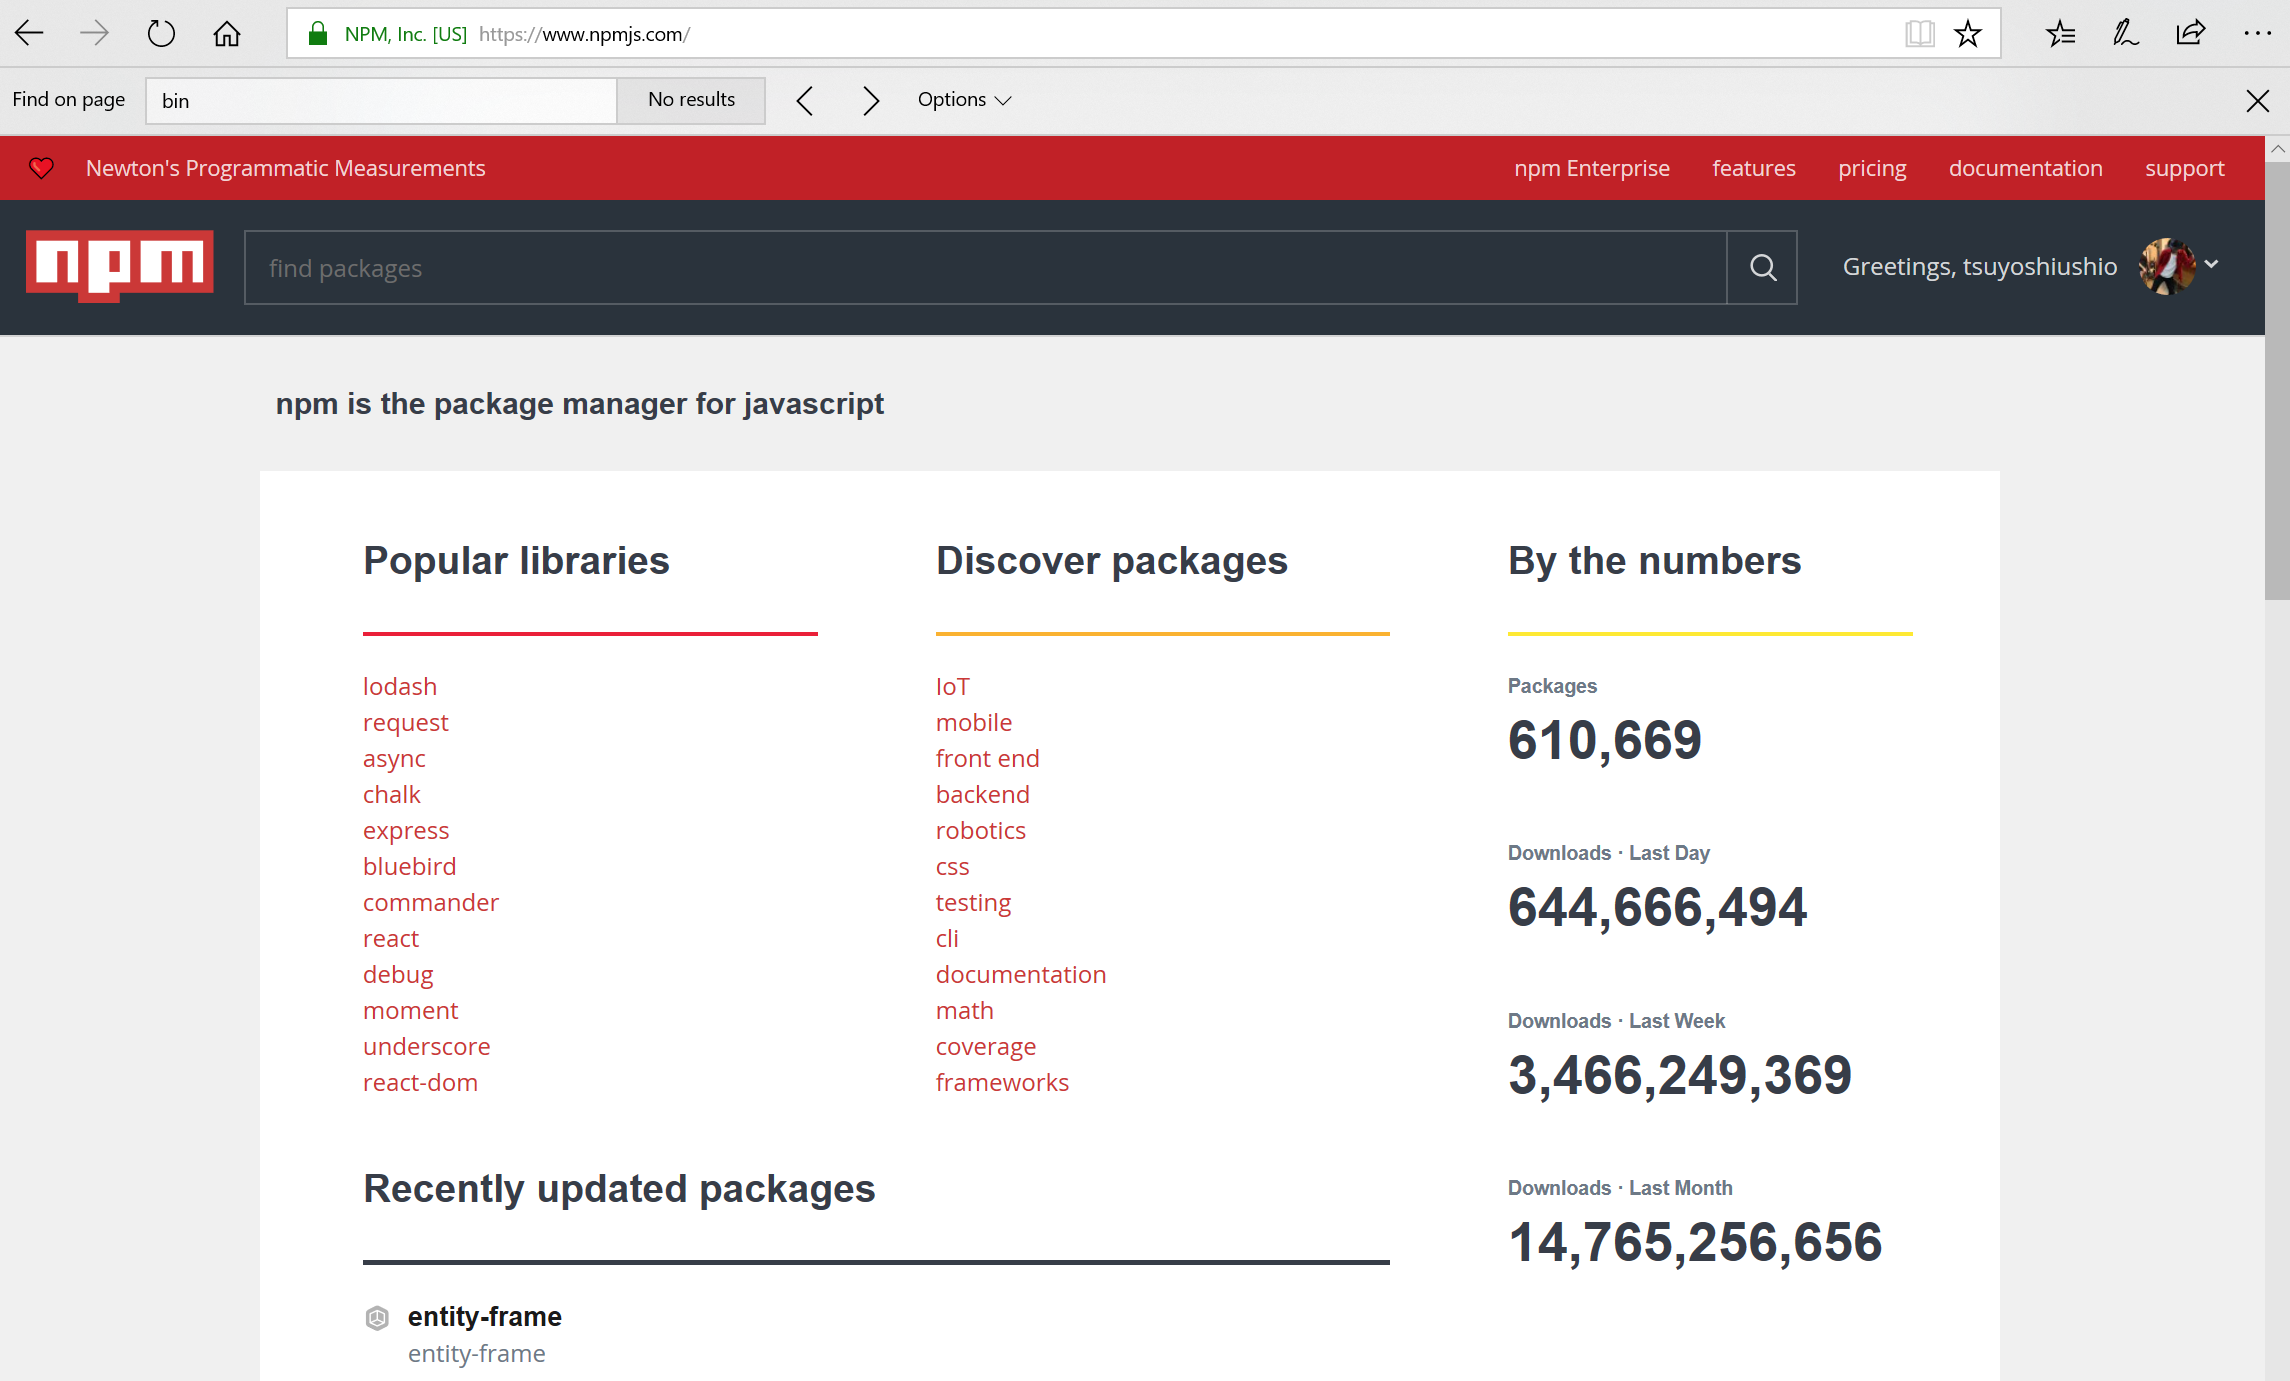Click the Refresh page icon
2290x1381 pixels.
(x=160, y=32)
